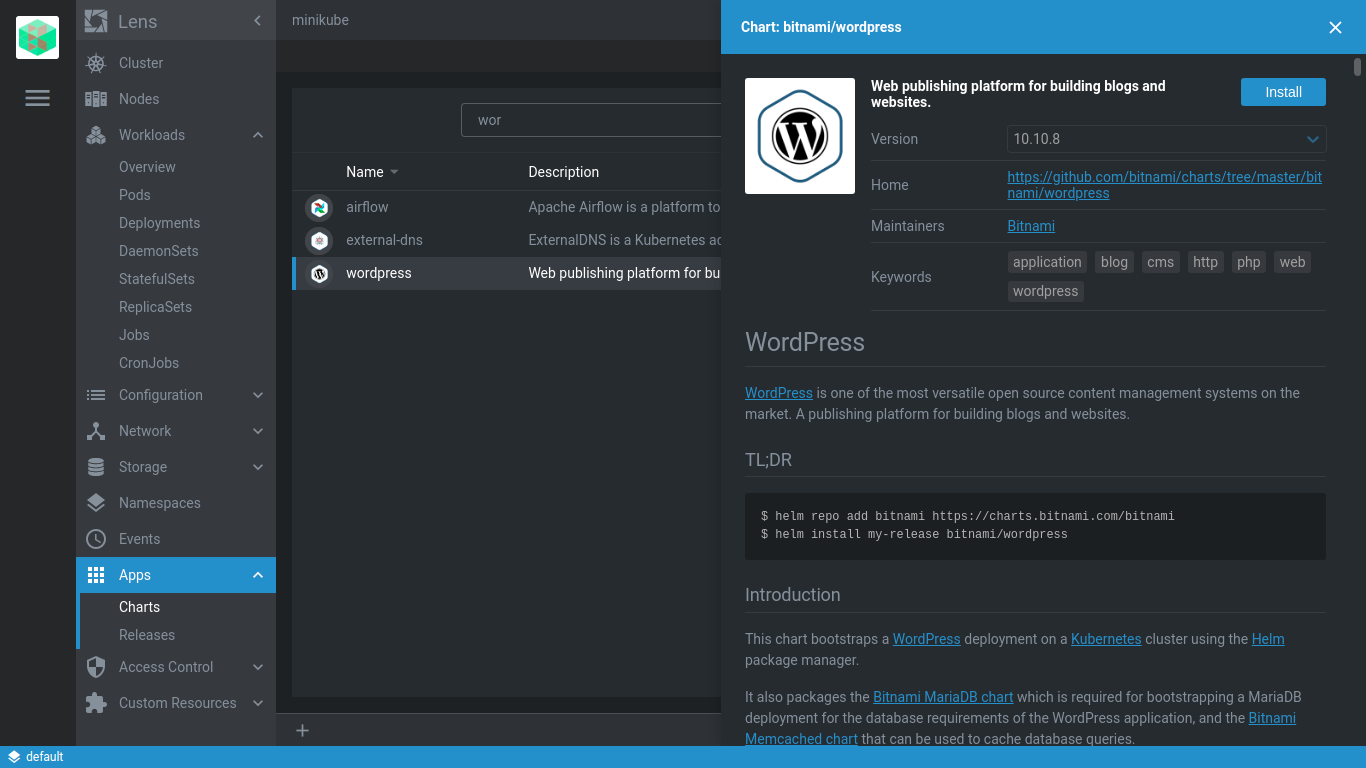Collapse the sidebar with the left chevron
Viewport: 1366px width, 768px height.
coord(257,21)
